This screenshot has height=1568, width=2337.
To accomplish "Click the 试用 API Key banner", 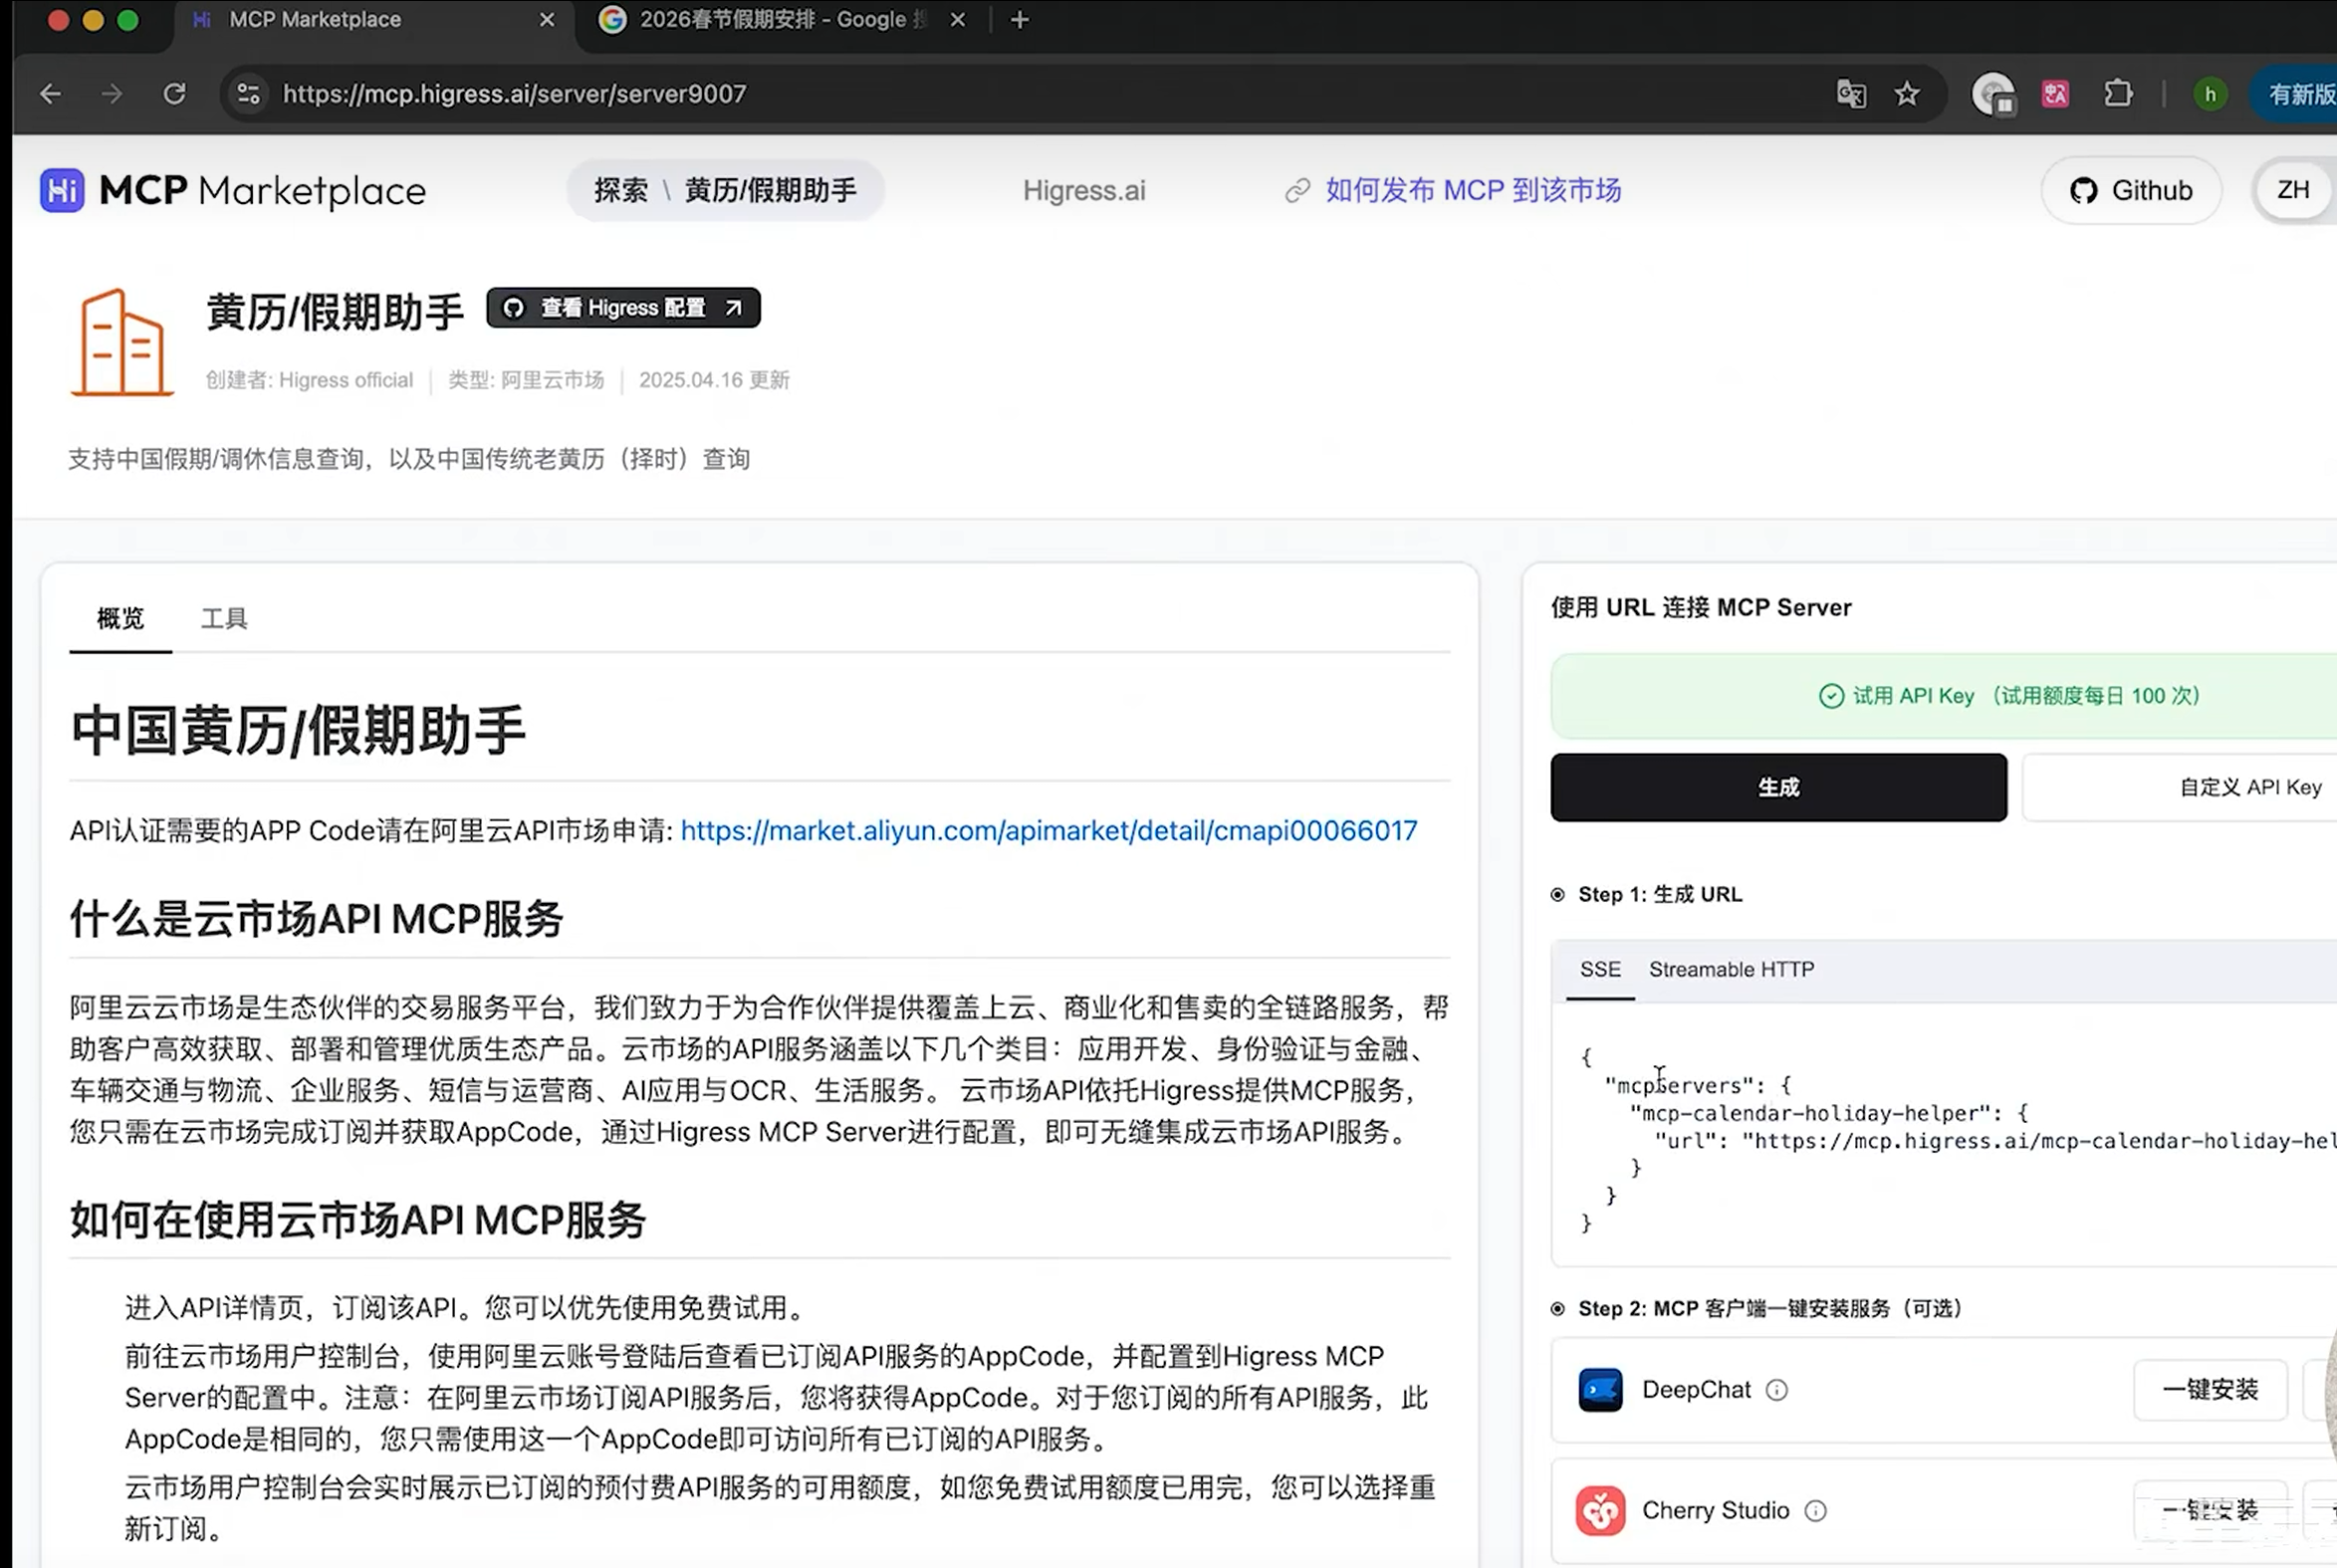I will click(x=1945, y=696).
